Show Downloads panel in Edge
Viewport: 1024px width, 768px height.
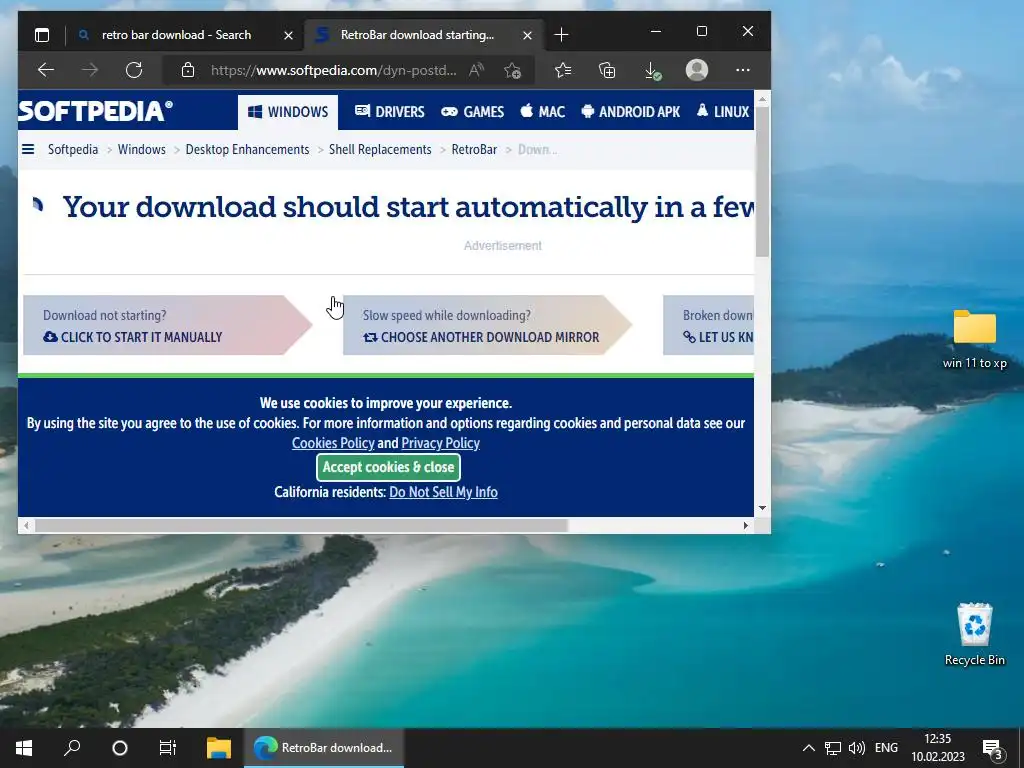[652, 70]
